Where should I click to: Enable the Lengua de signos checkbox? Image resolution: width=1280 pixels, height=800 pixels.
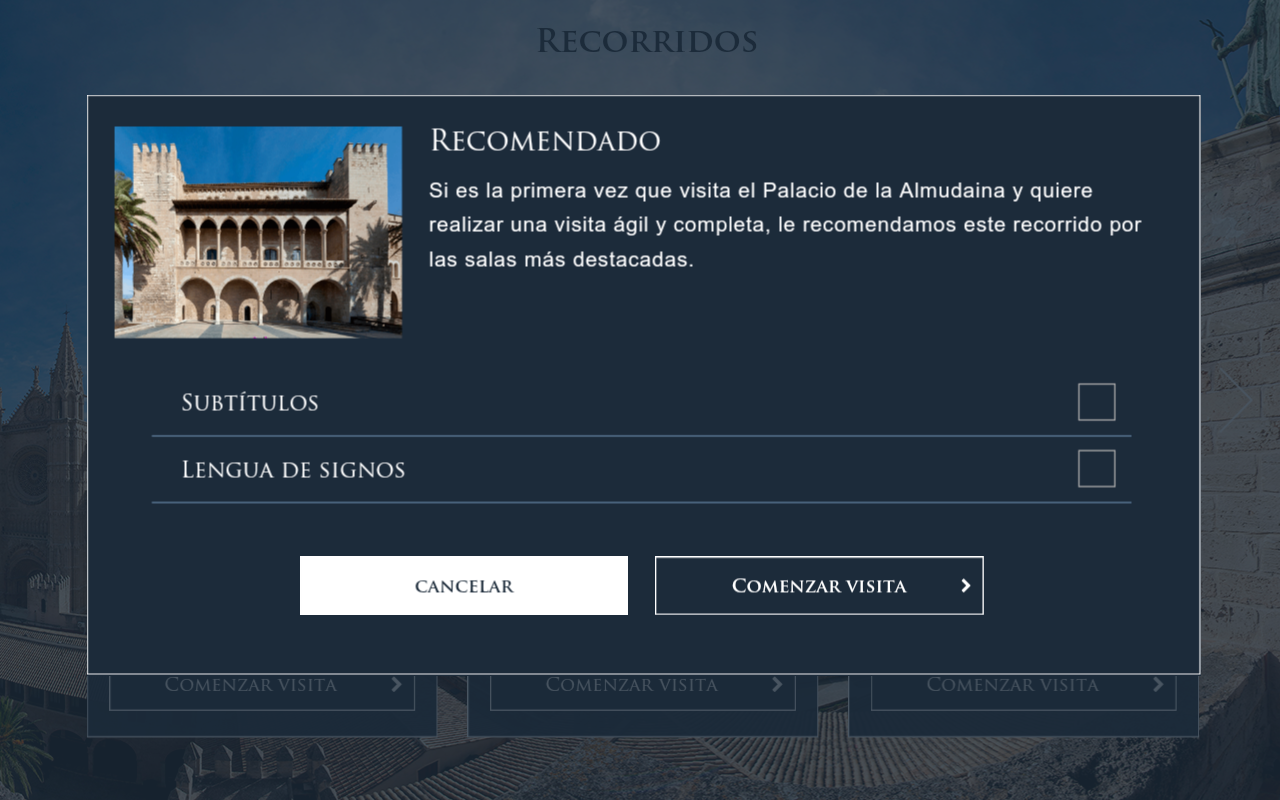coord(1096,469)
